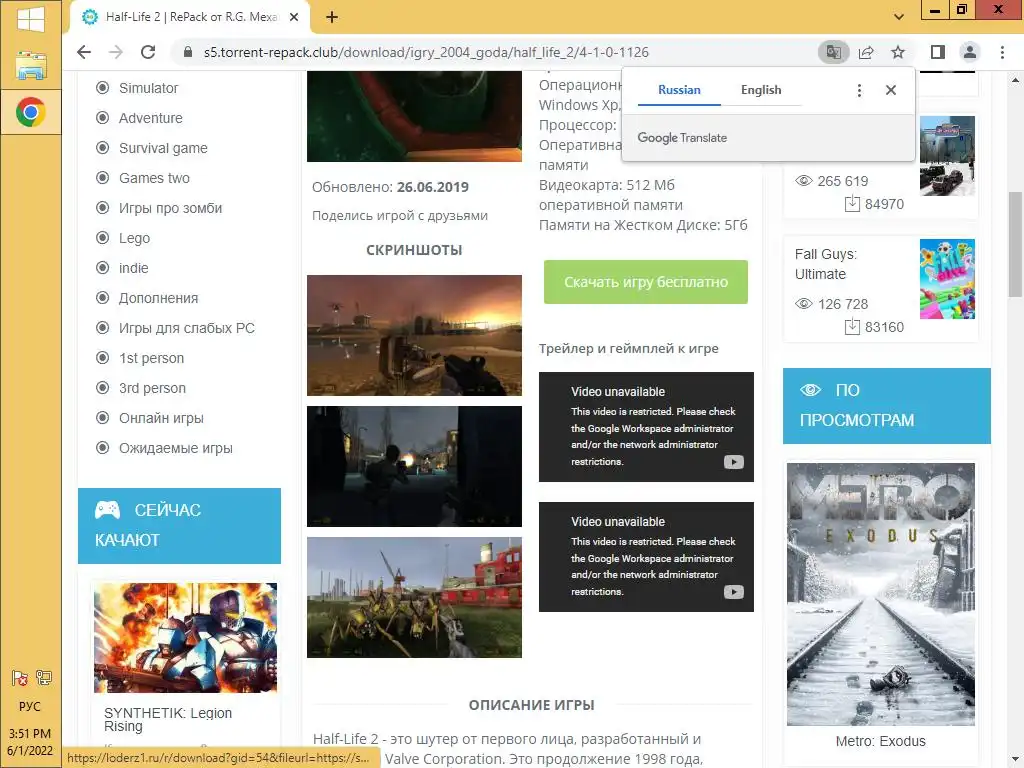Click the padlock site info icon
Viewport: 1024px width, 768px height.
[x=188, y=52]
